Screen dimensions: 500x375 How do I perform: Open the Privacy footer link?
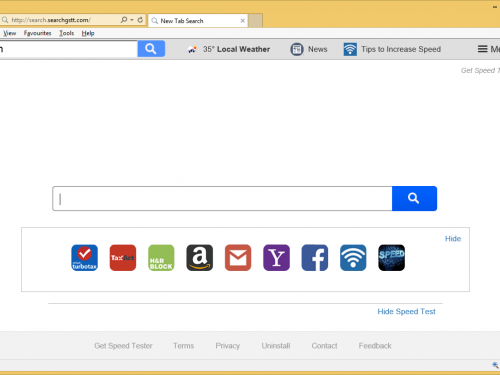click(228, 346)
